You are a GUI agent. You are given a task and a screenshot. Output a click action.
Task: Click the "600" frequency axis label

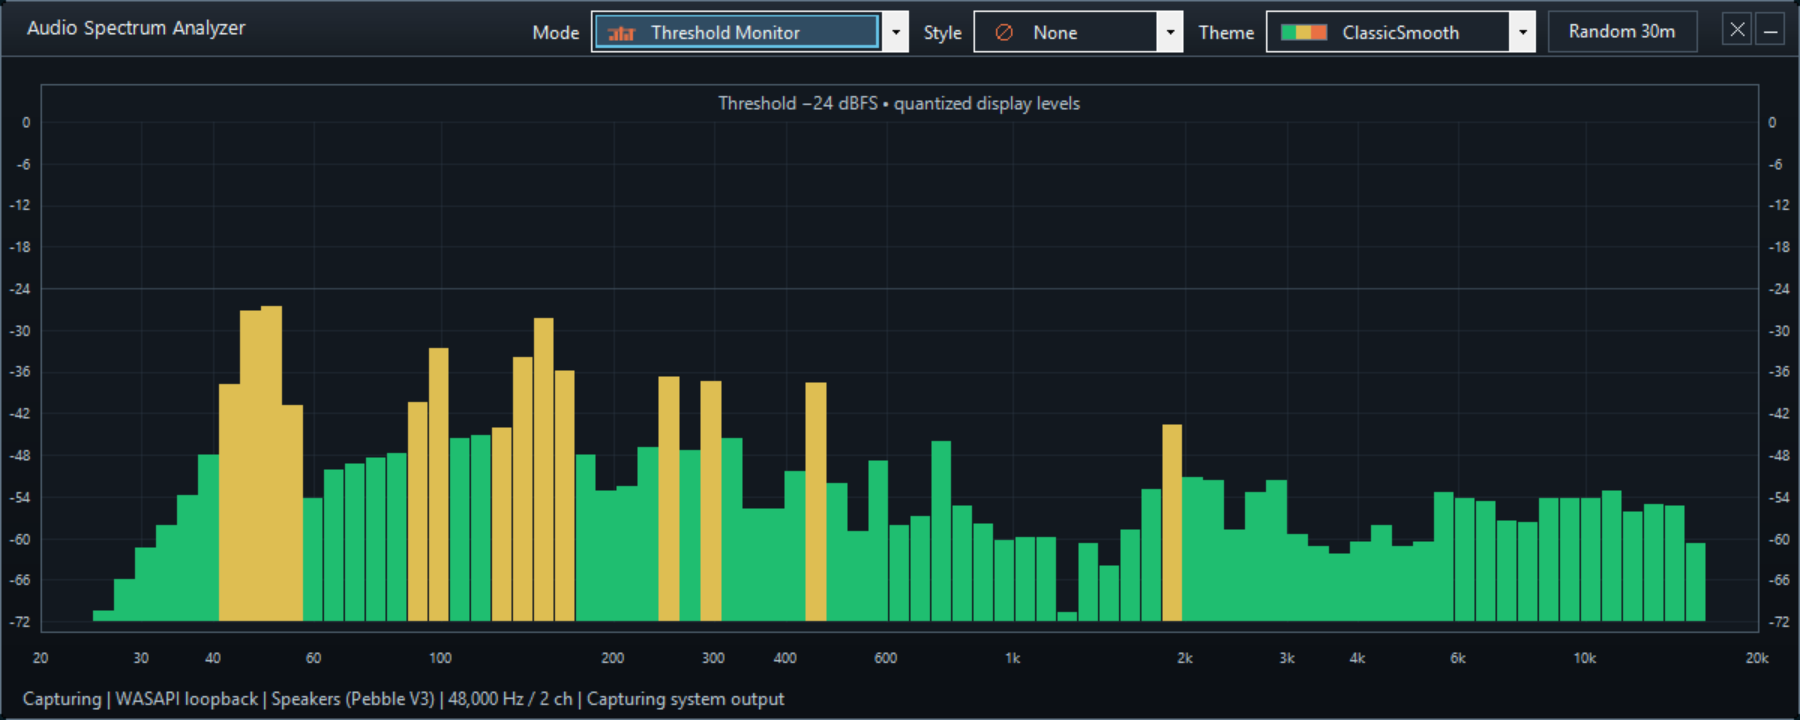[x=886, y=658]
